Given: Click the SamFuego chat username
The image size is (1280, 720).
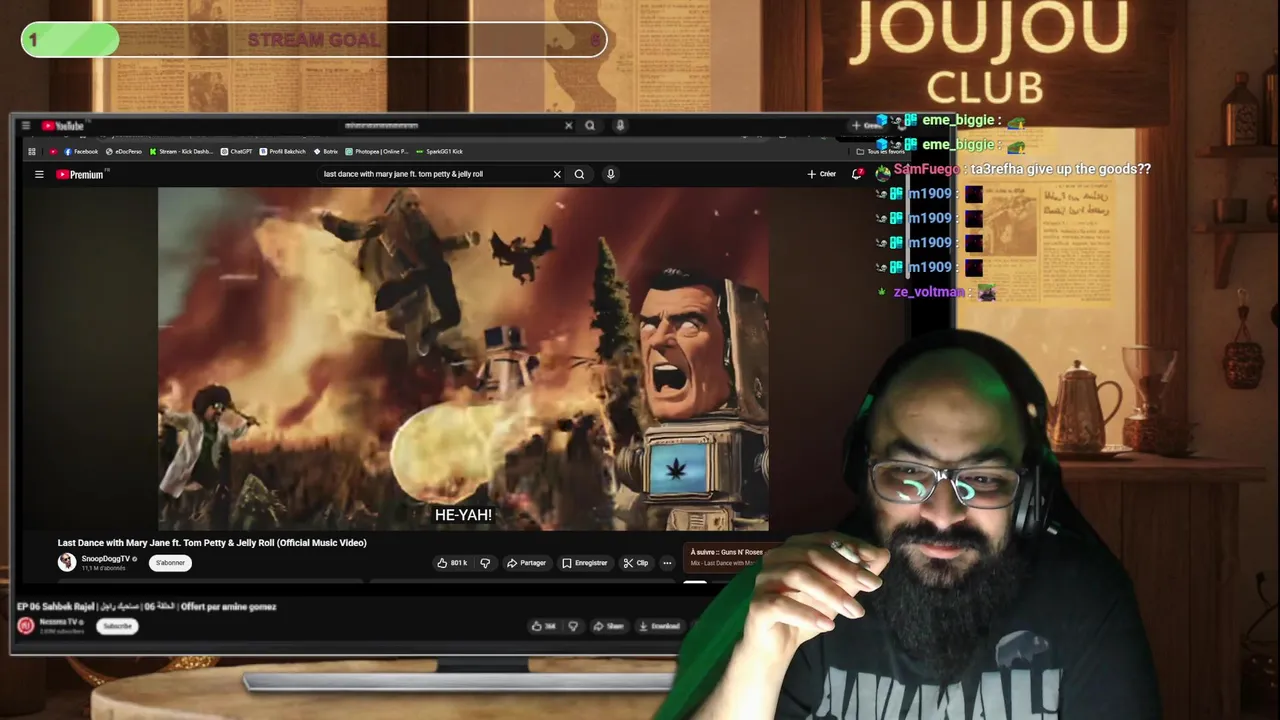Looking at the screenshot, I should 929,169.
